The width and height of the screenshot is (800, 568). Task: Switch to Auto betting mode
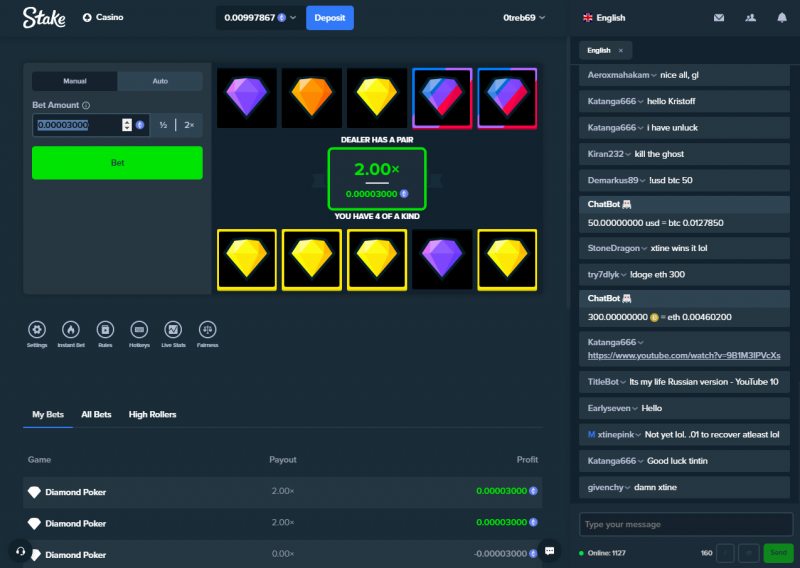pyautogui.click(x=160, y=81)
